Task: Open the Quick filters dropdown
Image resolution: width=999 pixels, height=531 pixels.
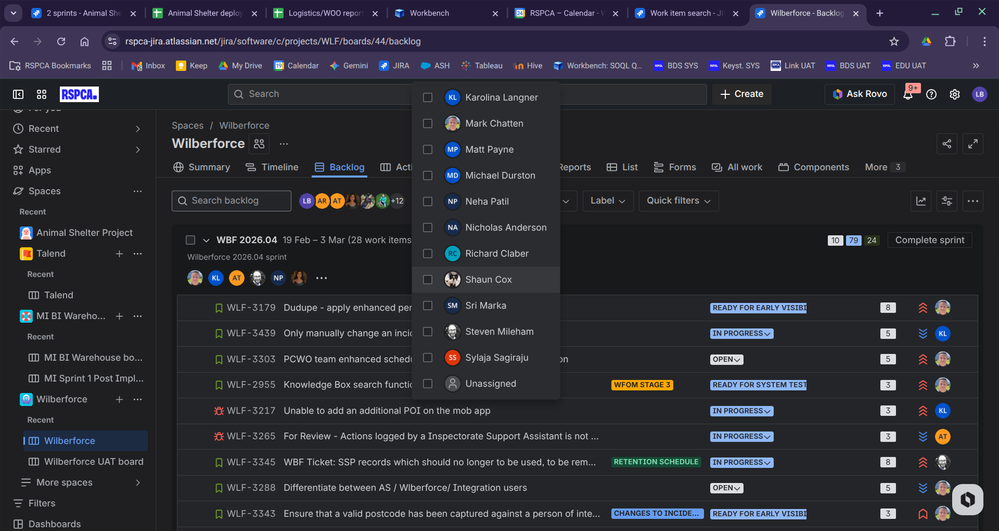Action: (679, 201)
